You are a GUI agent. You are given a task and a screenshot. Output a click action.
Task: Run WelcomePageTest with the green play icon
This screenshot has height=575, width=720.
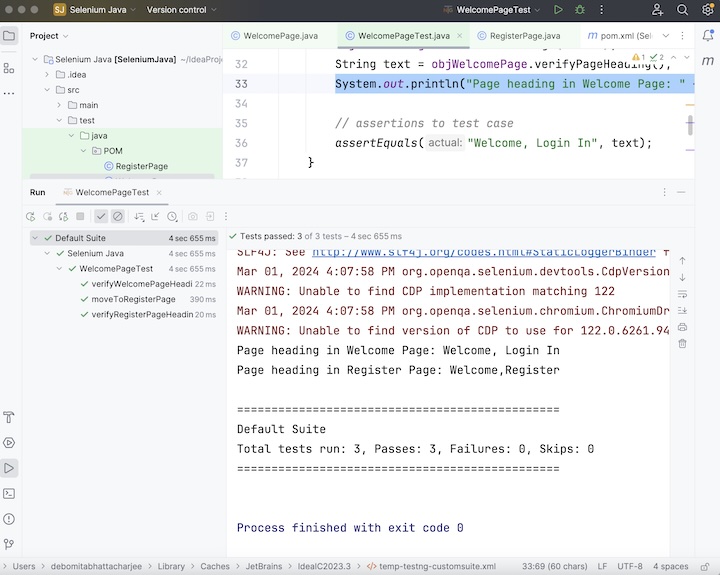point(558,10)
